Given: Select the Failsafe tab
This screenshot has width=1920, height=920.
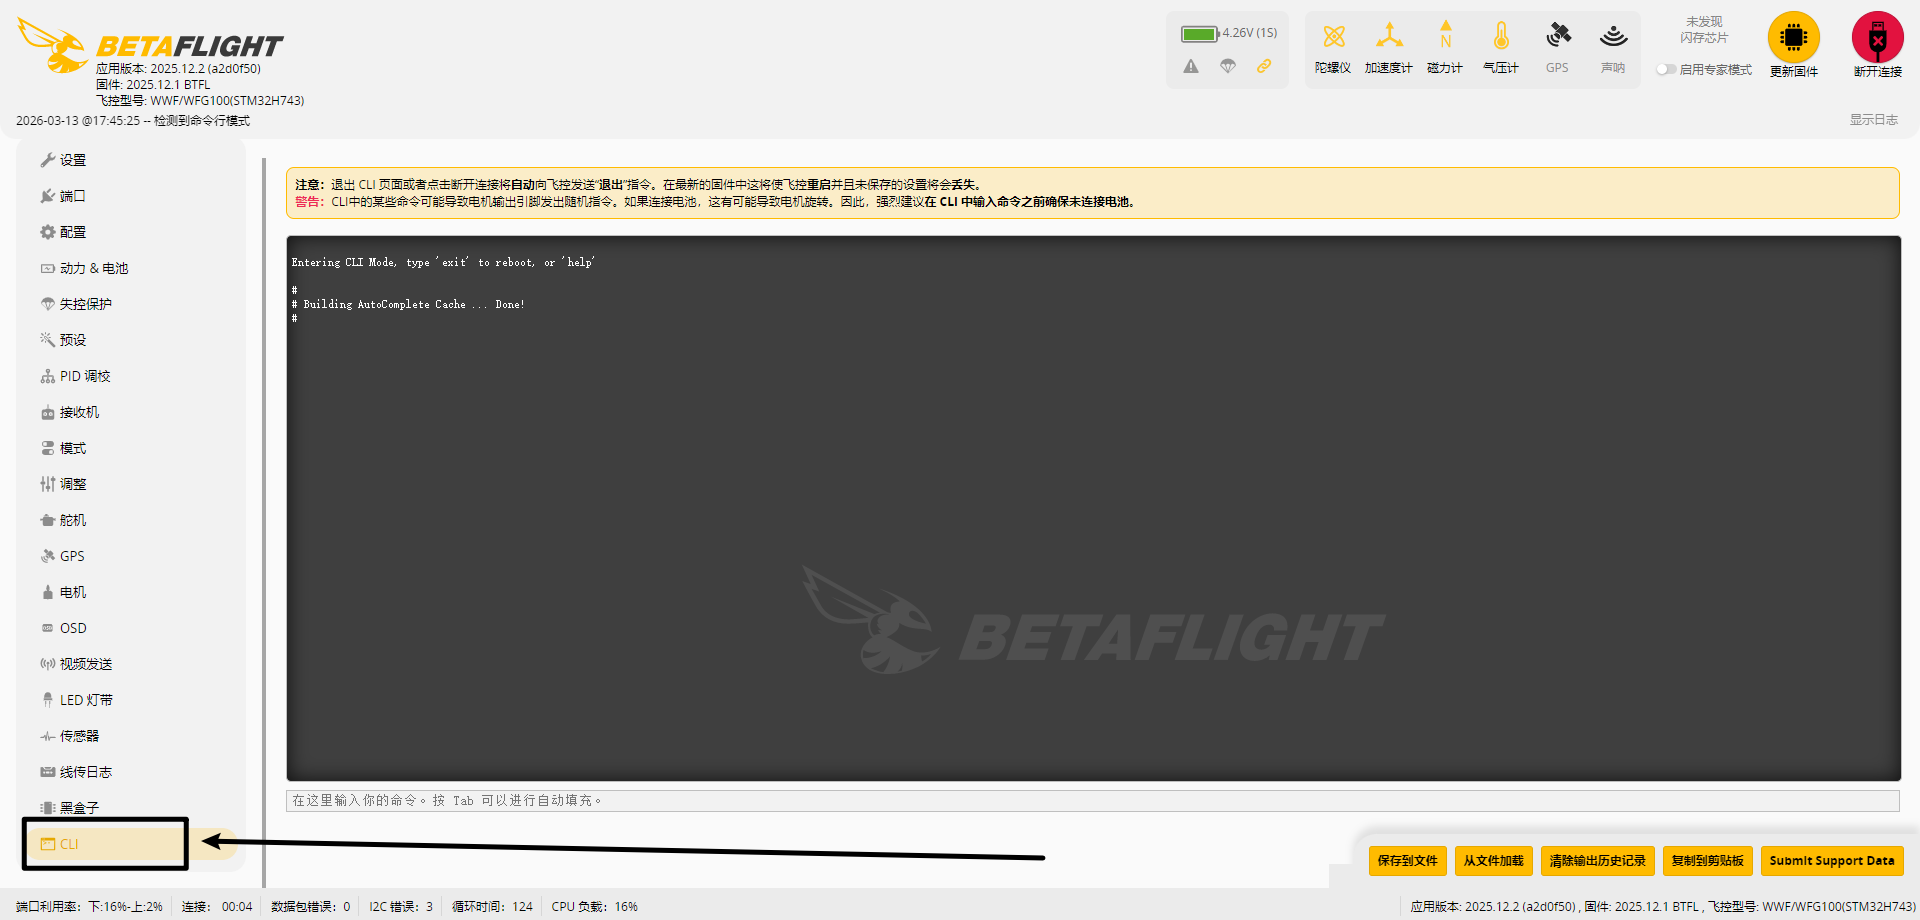Looking at the screenshot, I should point(85,304).
